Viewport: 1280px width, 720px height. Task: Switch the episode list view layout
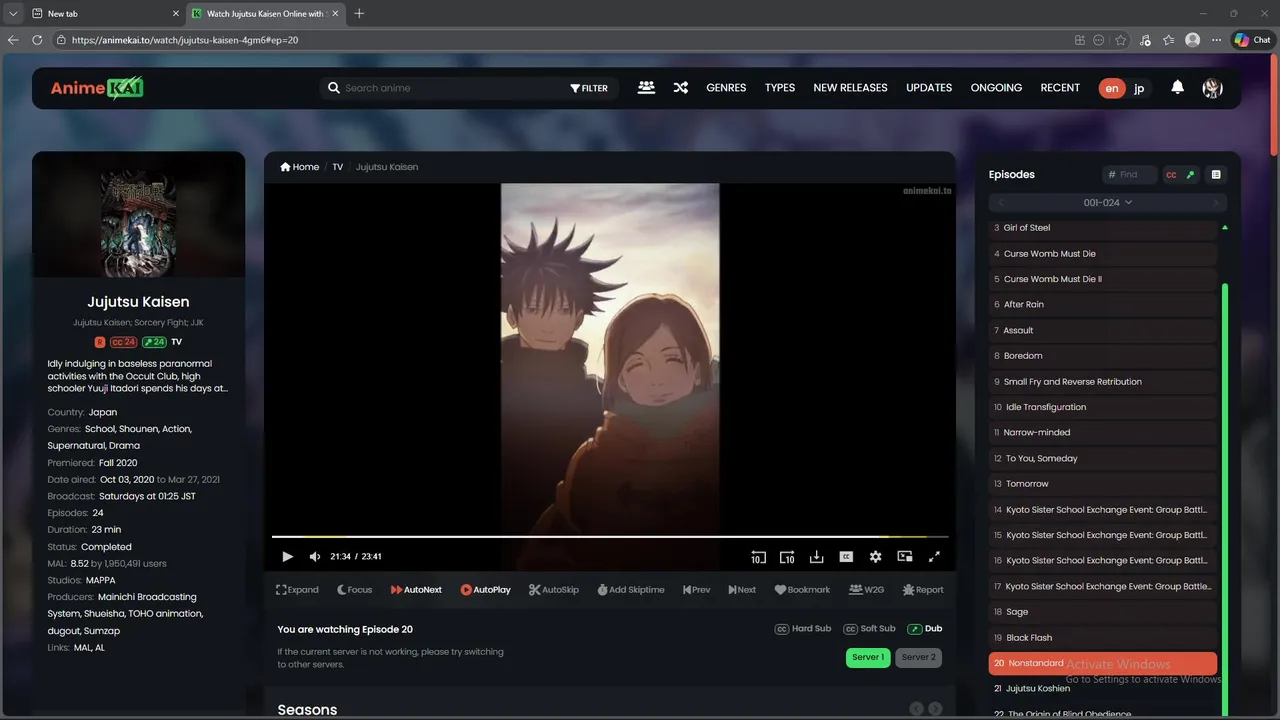click(x=1216, y=174)
